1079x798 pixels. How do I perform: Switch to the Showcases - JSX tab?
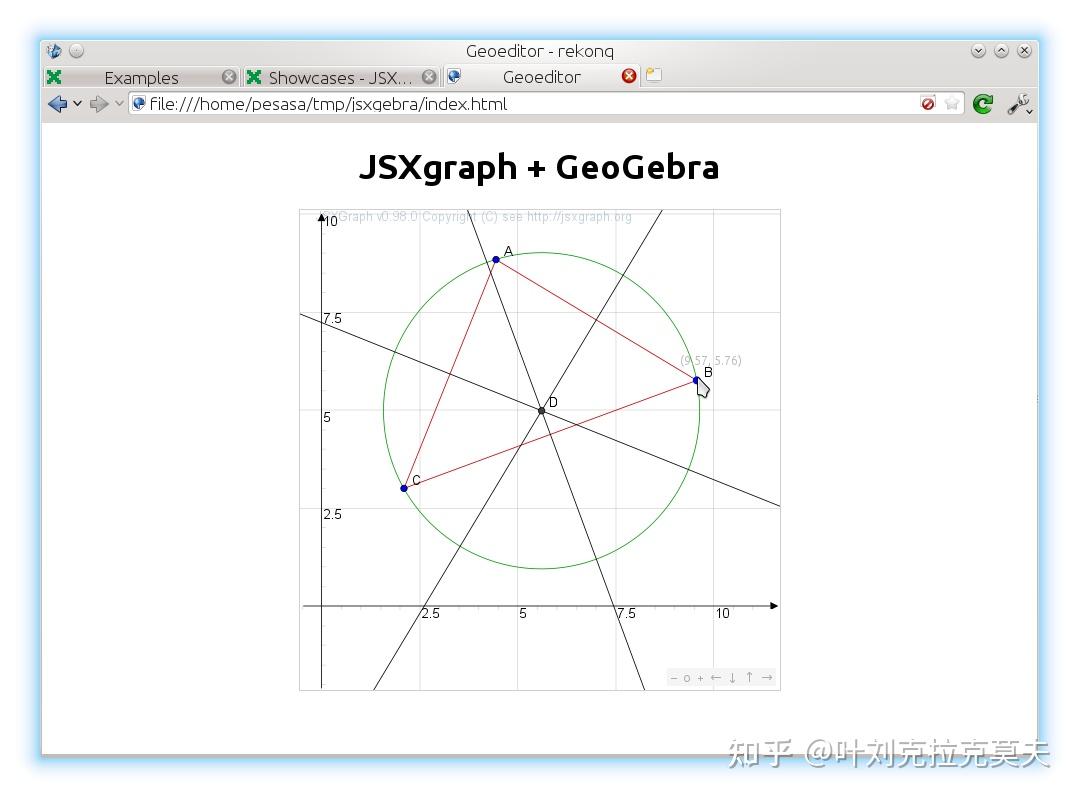340,77
